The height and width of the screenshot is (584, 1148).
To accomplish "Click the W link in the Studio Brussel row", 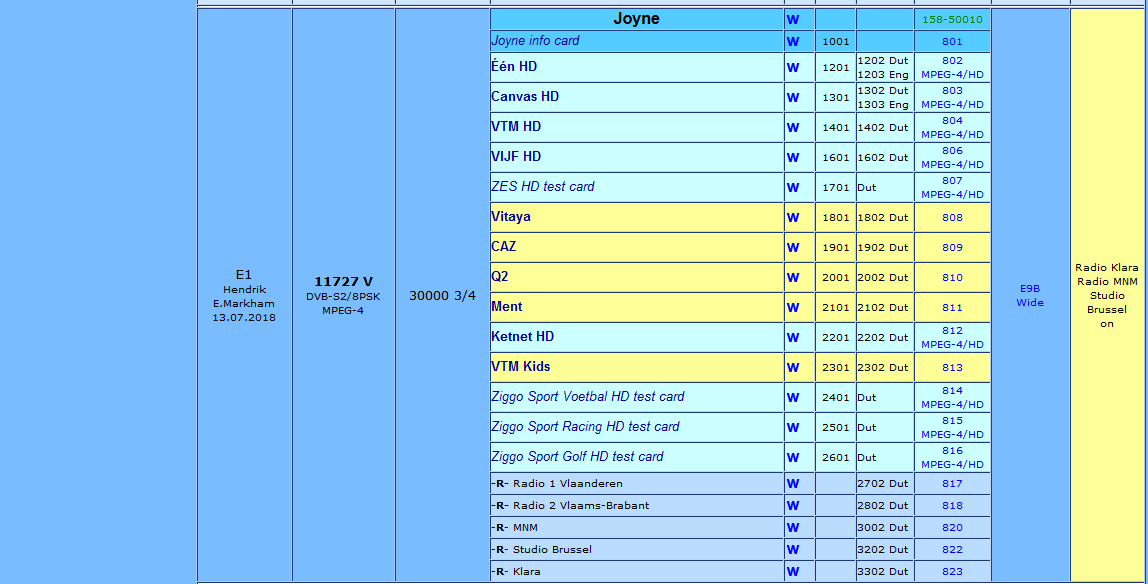I will pos(793,550).
